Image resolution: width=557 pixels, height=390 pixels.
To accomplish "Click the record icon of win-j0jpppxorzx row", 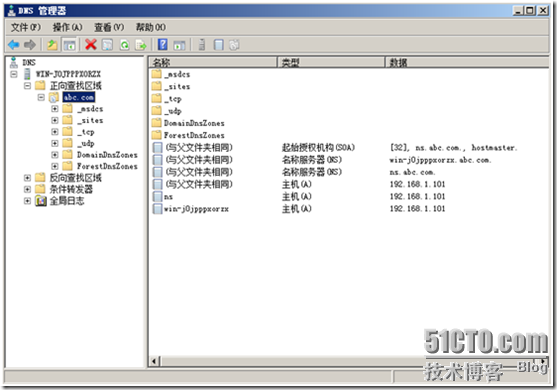I will 157,208.
